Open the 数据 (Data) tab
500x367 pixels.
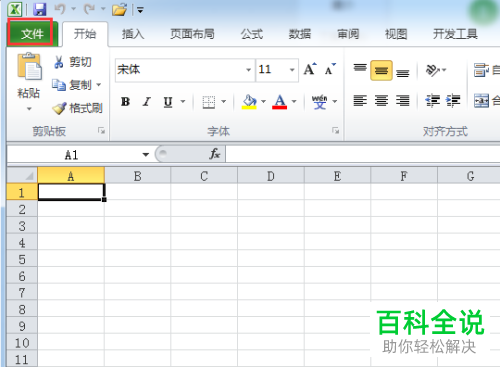(300, 34)
